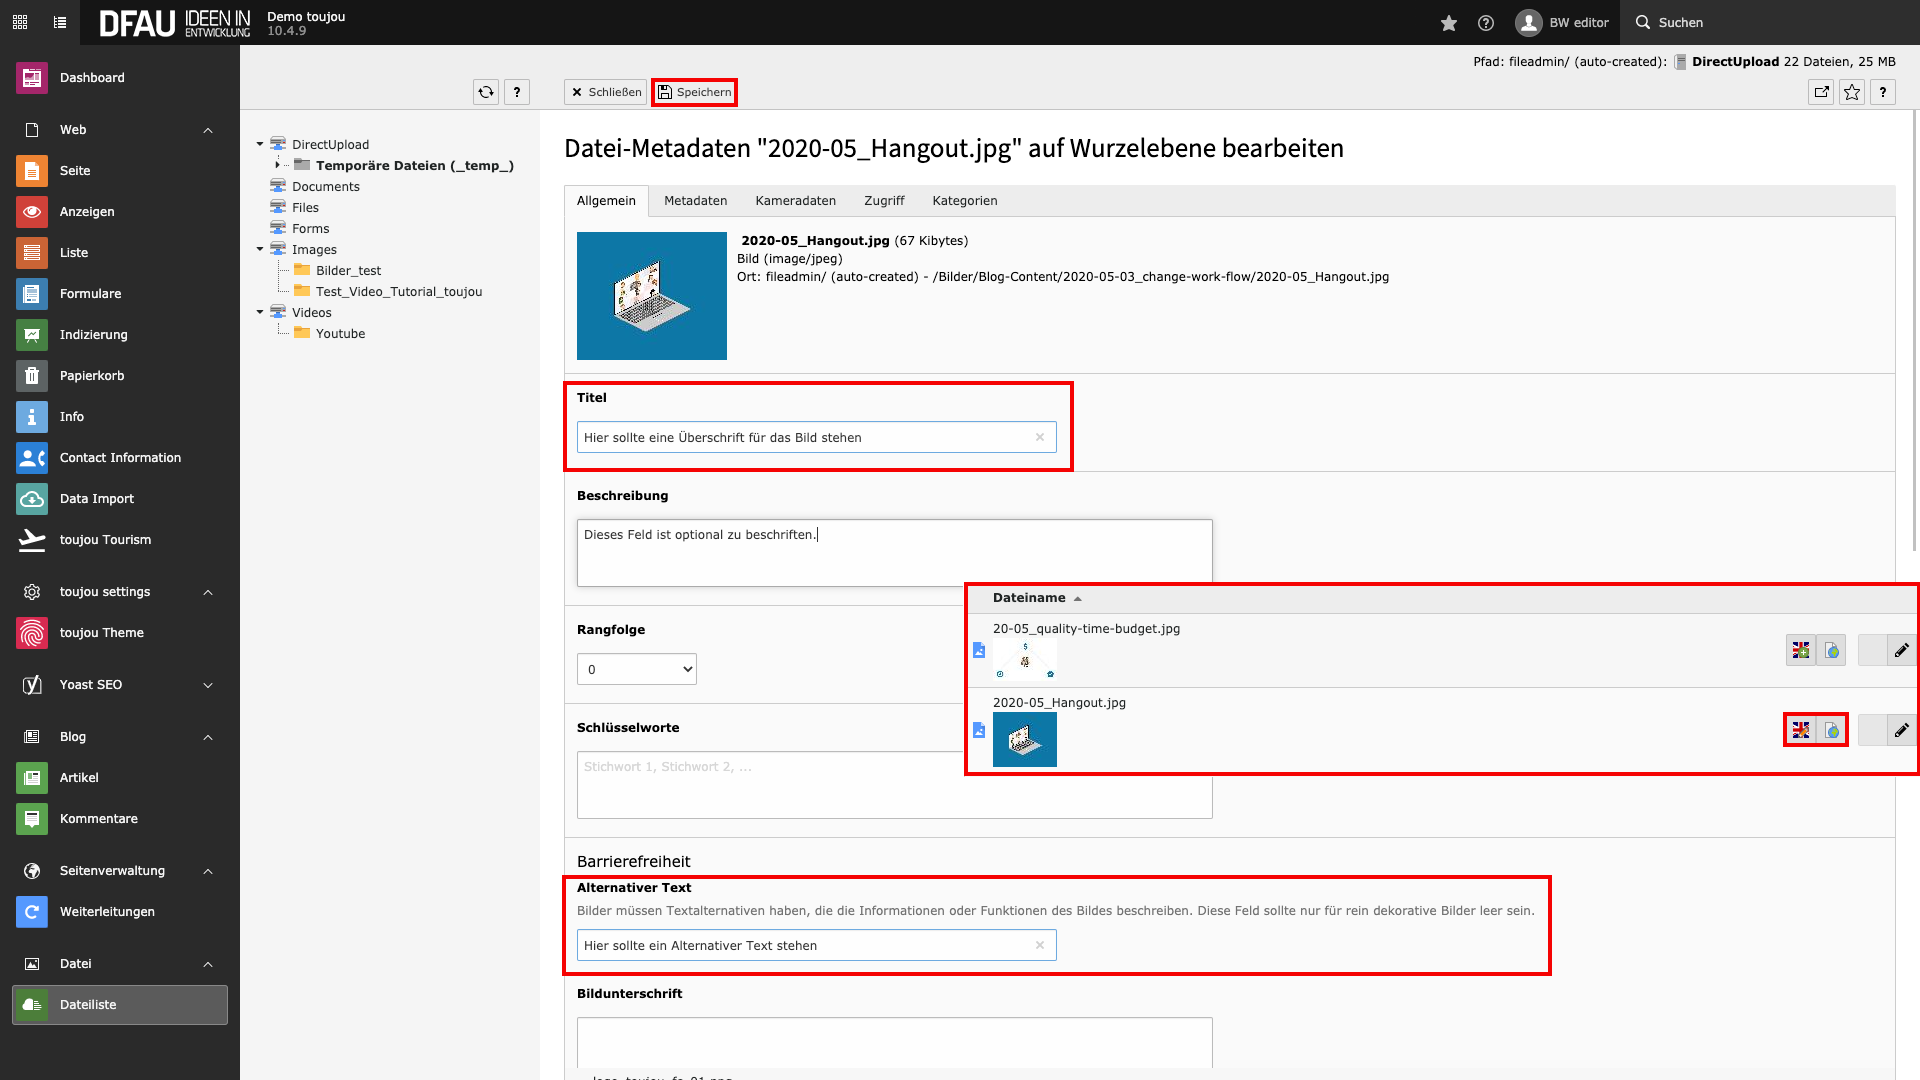Open the Rangfolge dropdown
The image size is (1920, 1080).
(636, 669)
